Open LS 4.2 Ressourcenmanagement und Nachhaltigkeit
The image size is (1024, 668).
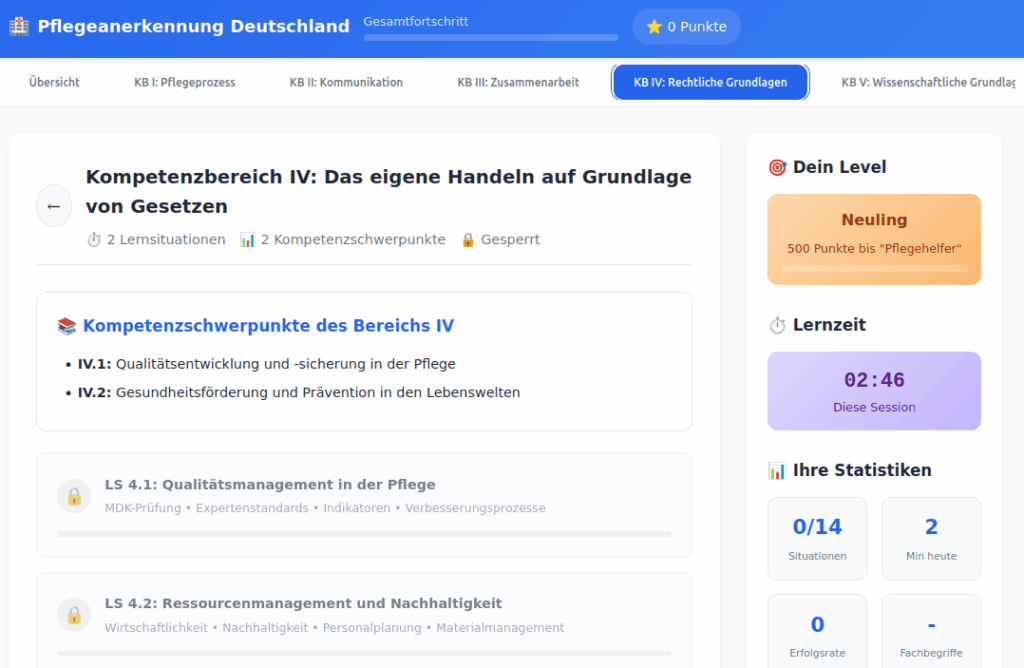click(x=364, y=615)
